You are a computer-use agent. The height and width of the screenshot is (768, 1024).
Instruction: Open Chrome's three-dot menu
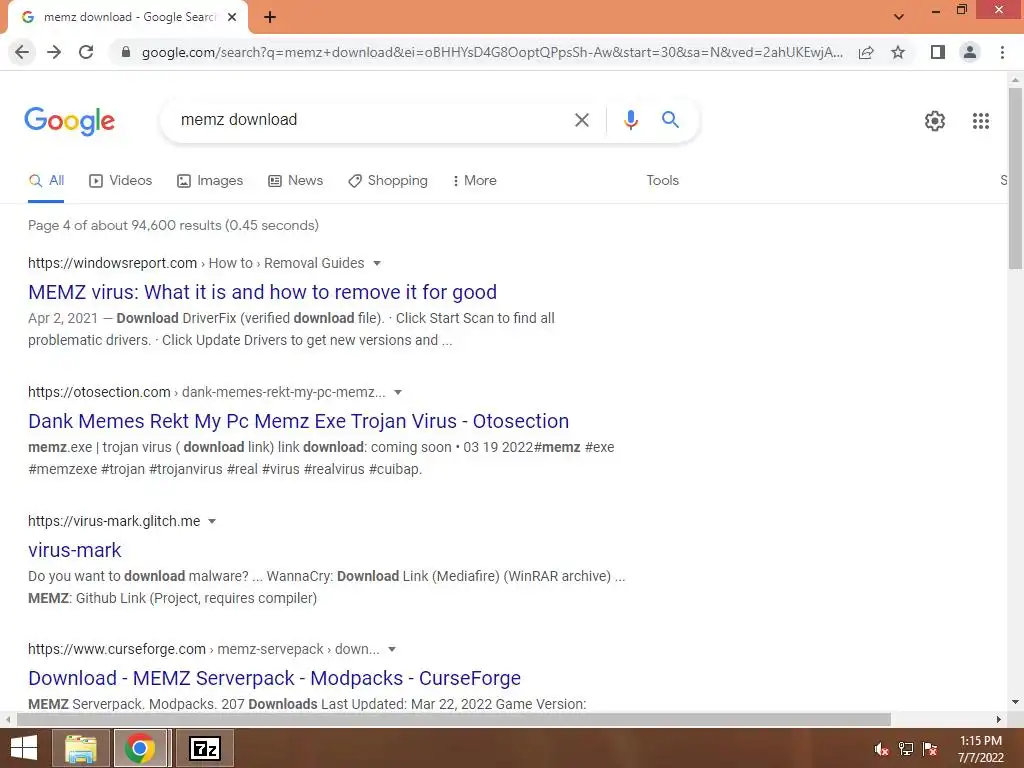[1002, 52]
